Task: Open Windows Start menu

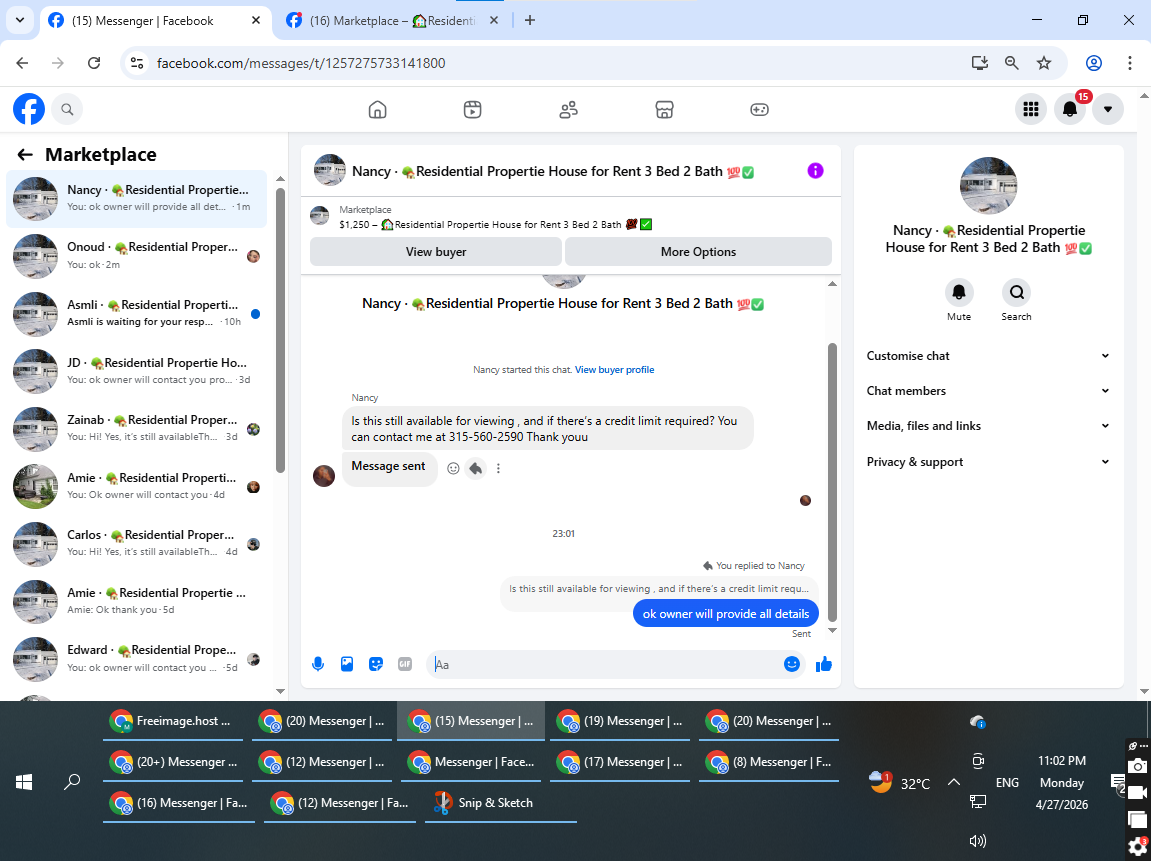Action: coord(23,782)
